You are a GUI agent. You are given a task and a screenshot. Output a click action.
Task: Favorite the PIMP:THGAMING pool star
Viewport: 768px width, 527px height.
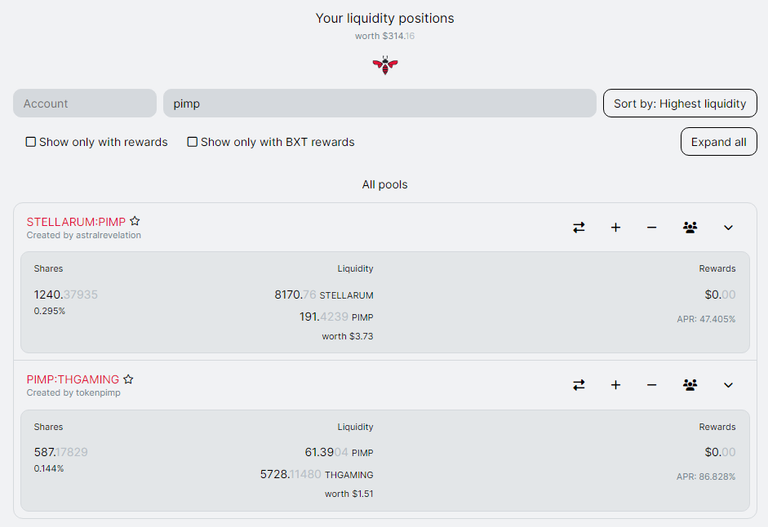128,379
